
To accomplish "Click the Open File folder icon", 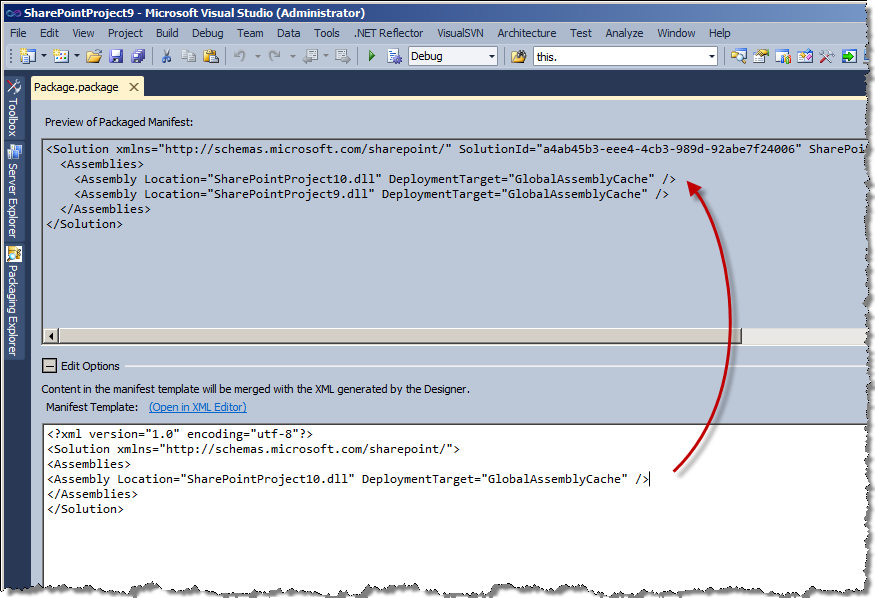I will (94, 56).
